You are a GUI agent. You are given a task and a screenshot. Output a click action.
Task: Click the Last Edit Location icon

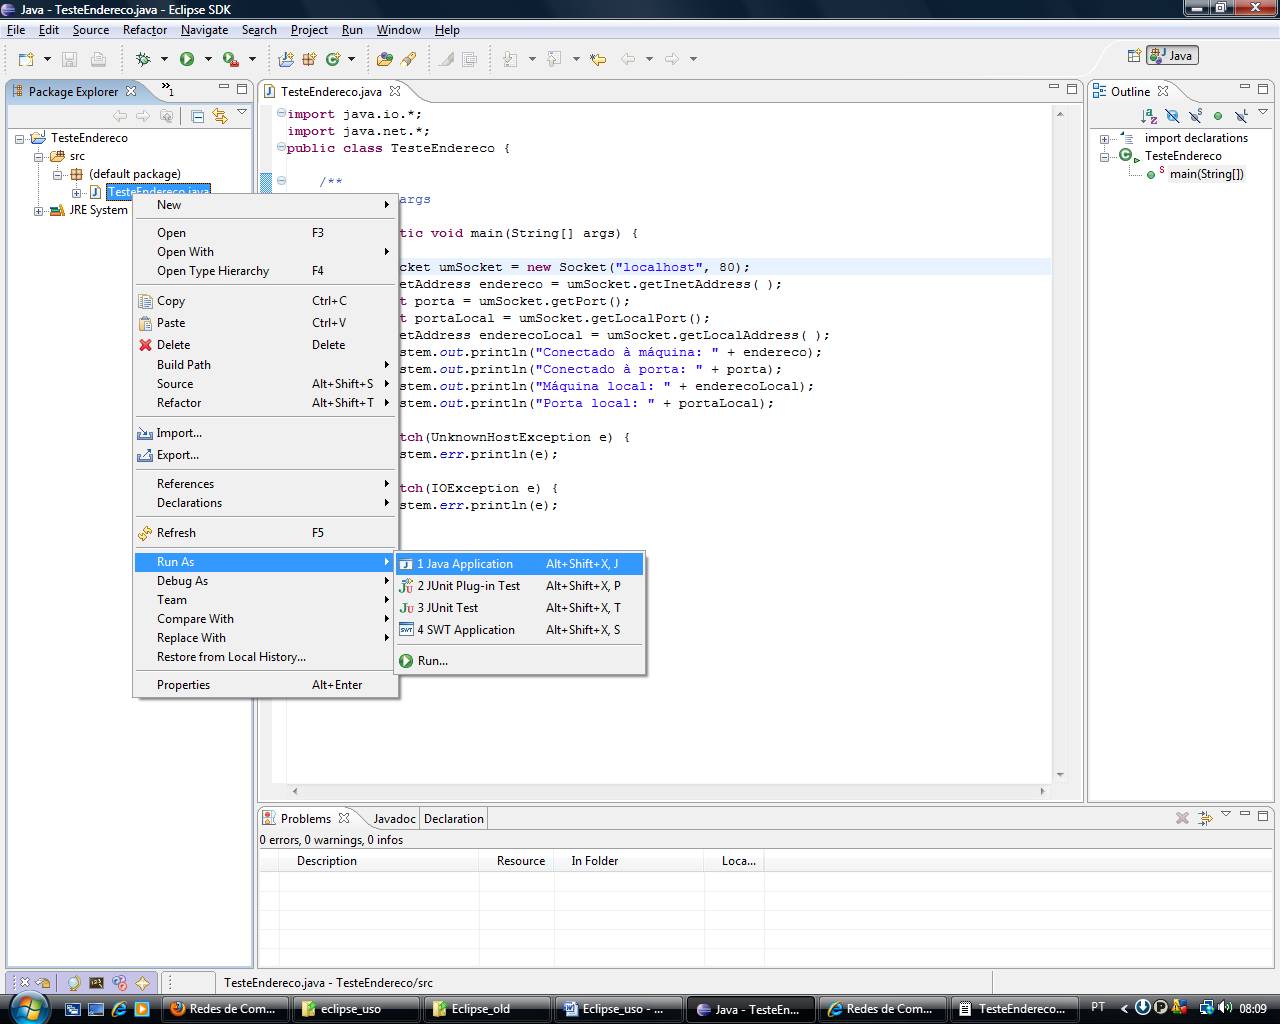pyautogui.click(x=598, y=59)
